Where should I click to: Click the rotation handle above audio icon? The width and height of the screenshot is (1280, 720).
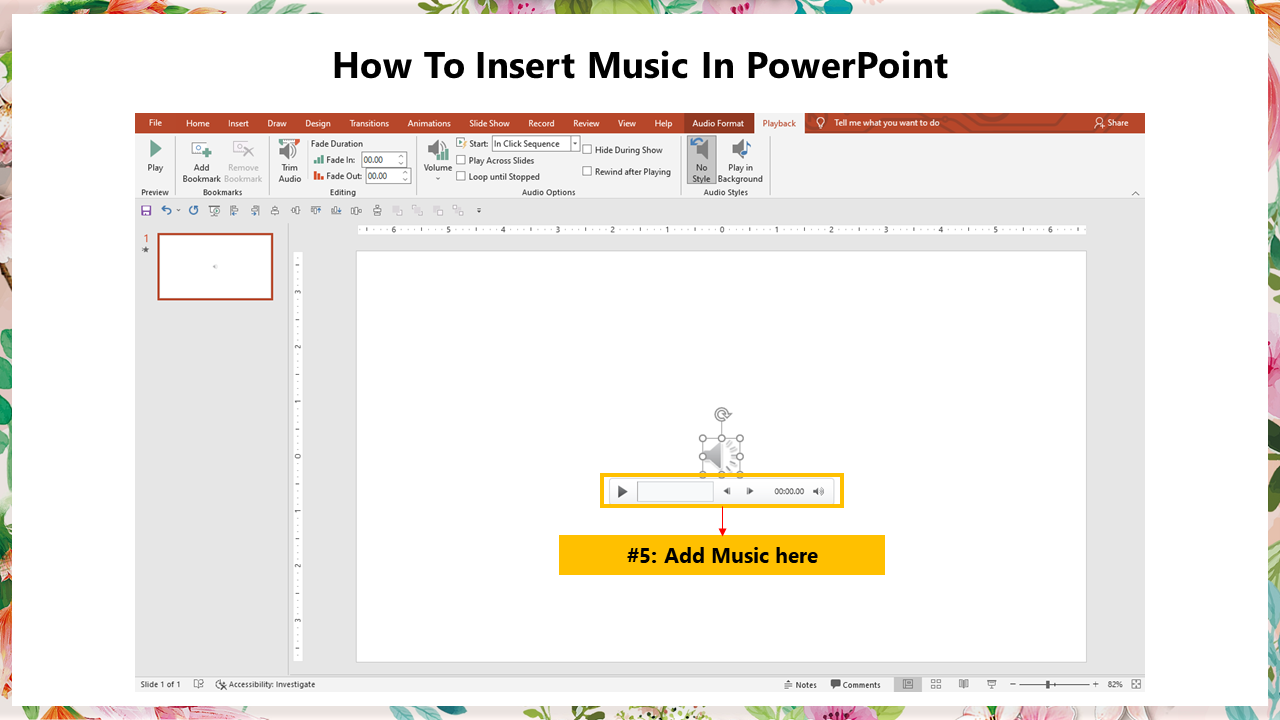click(x=722, y=414)
